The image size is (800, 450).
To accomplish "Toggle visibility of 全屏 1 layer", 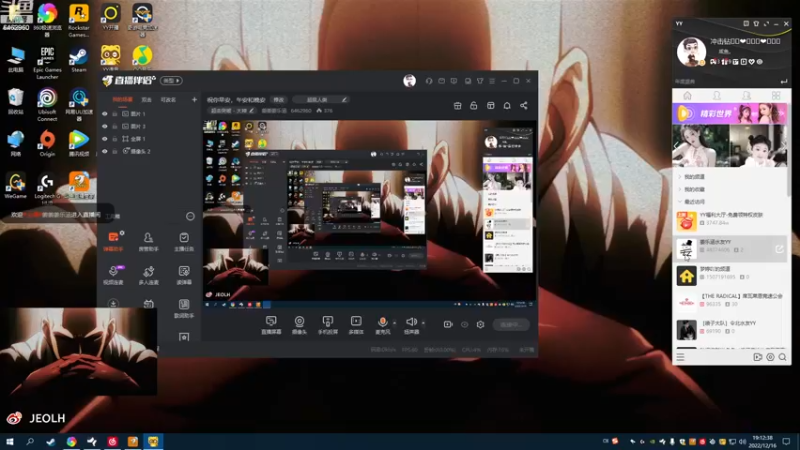I will 105,139.
